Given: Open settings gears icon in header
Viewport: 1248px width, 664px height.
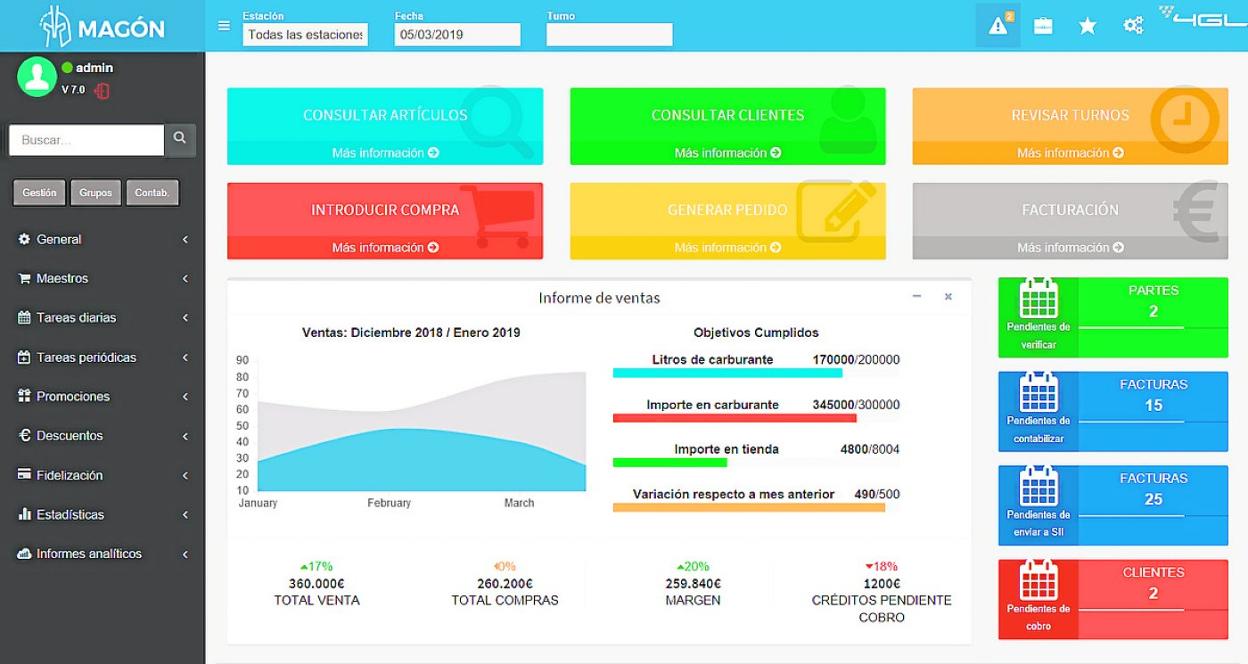Looking at the screenshot, I should click(1132, 28).
